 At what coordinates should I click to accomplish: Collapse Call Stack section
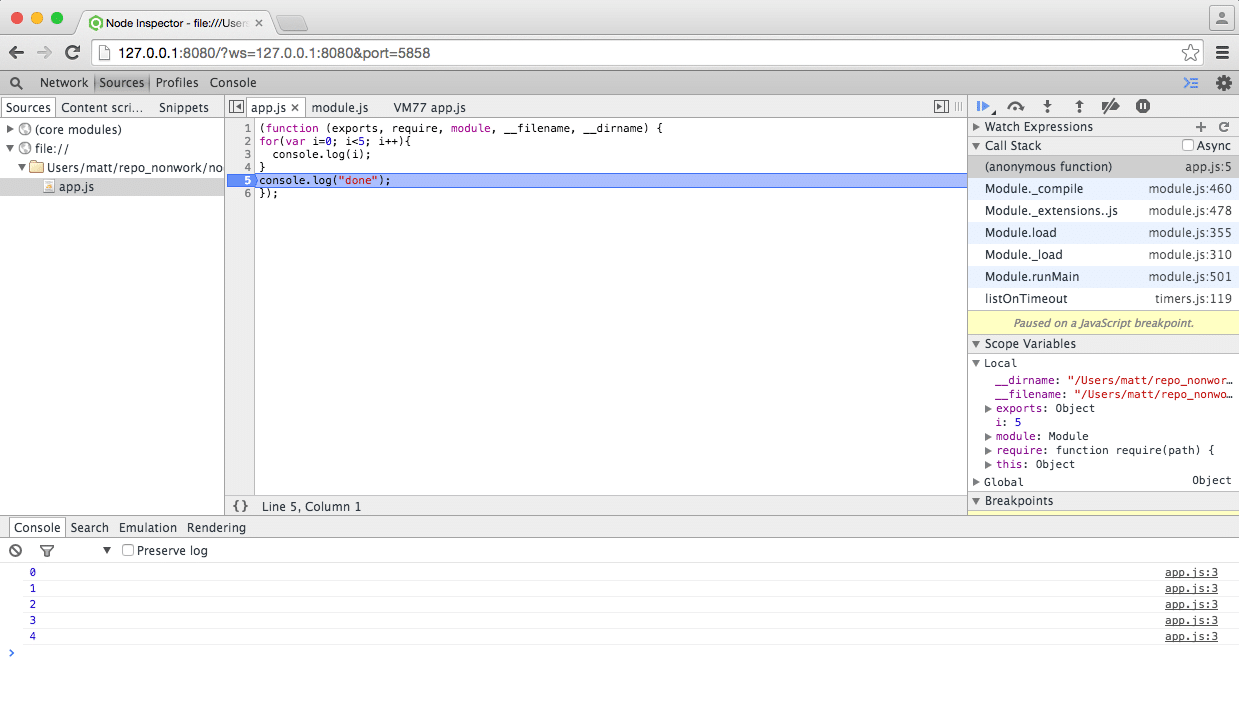click(977, 146)
